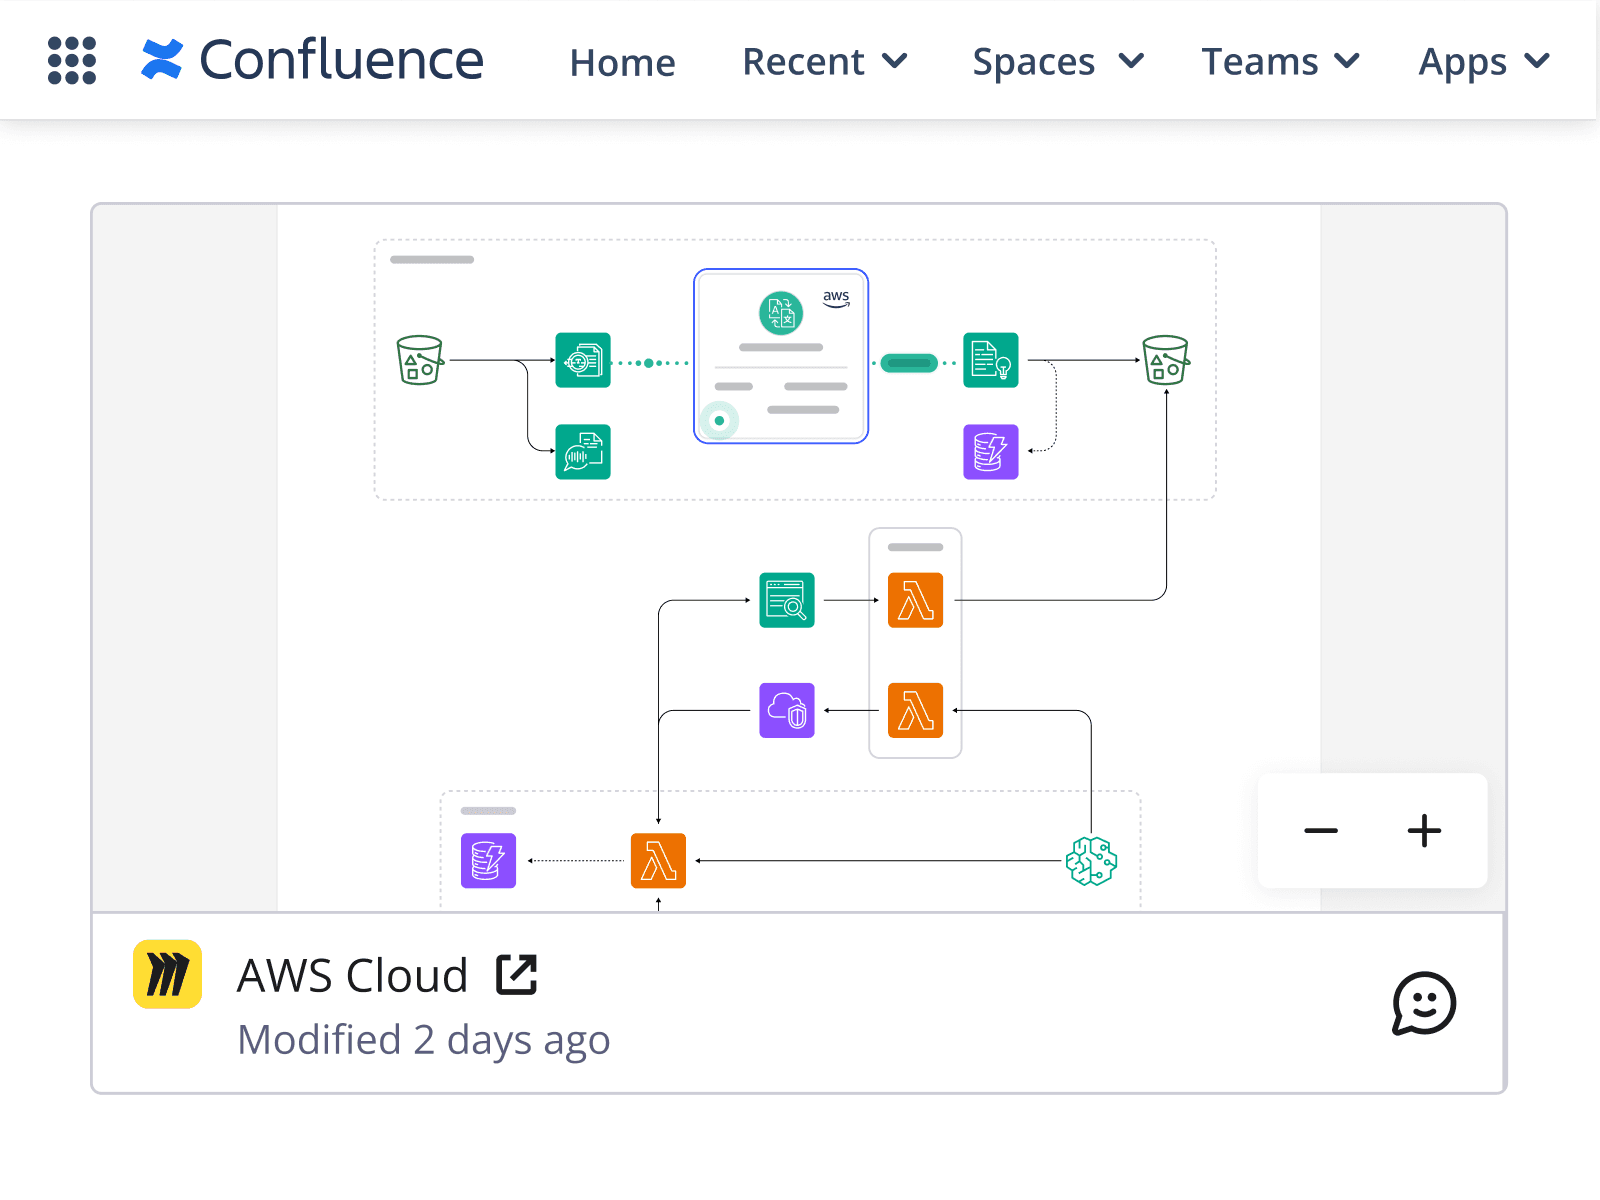The image size is (1600, 1200).
Task: Open the emoji comment reaction icon
Action: (1424, 1003)
